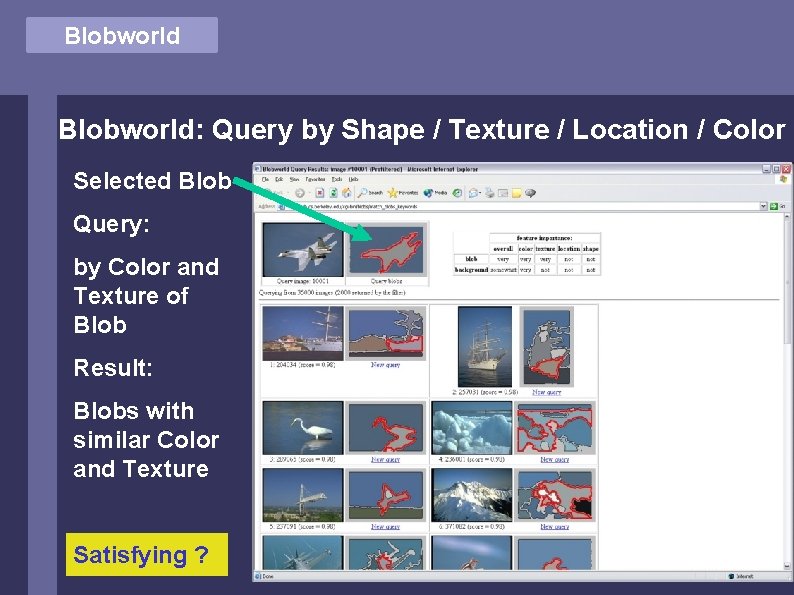Click New query under result 4
794x595 pixels.
pos(554,459)
